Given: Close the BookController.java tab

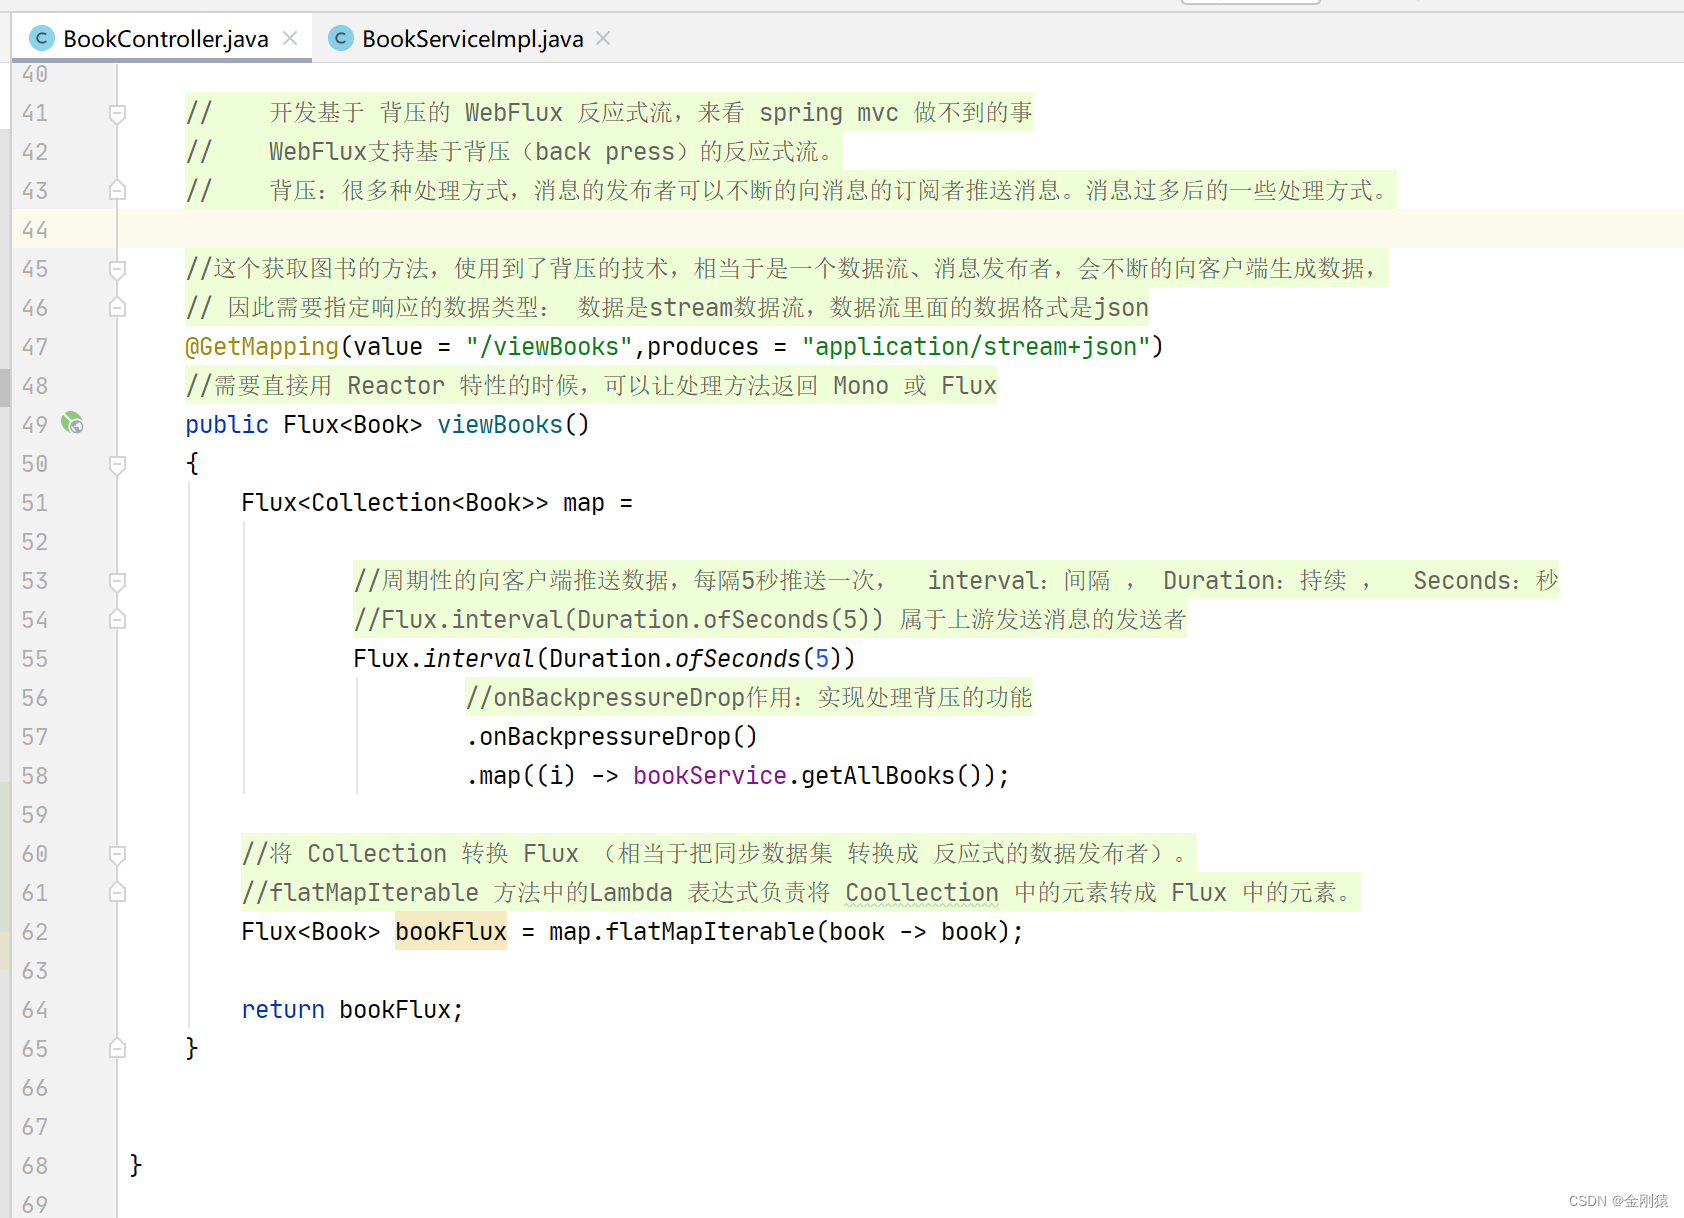Looking at the screenshot, I should click(x=290, y=38).
